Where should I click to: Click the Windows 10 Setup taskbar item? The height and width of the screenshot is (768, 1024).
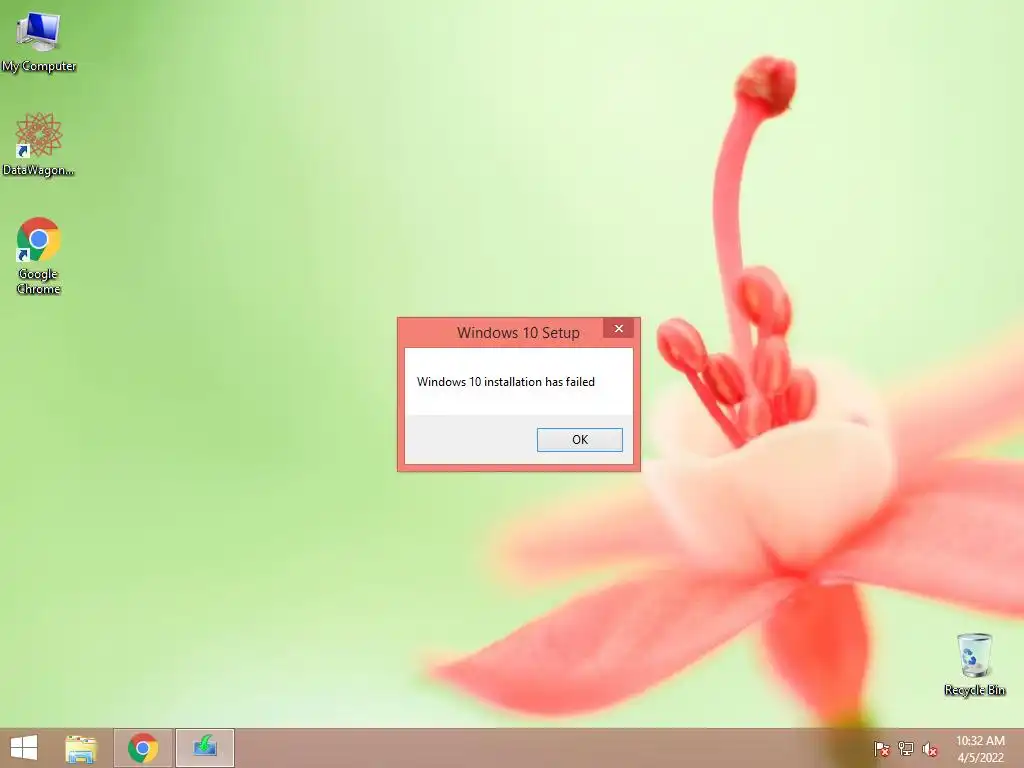pos(204,748)
